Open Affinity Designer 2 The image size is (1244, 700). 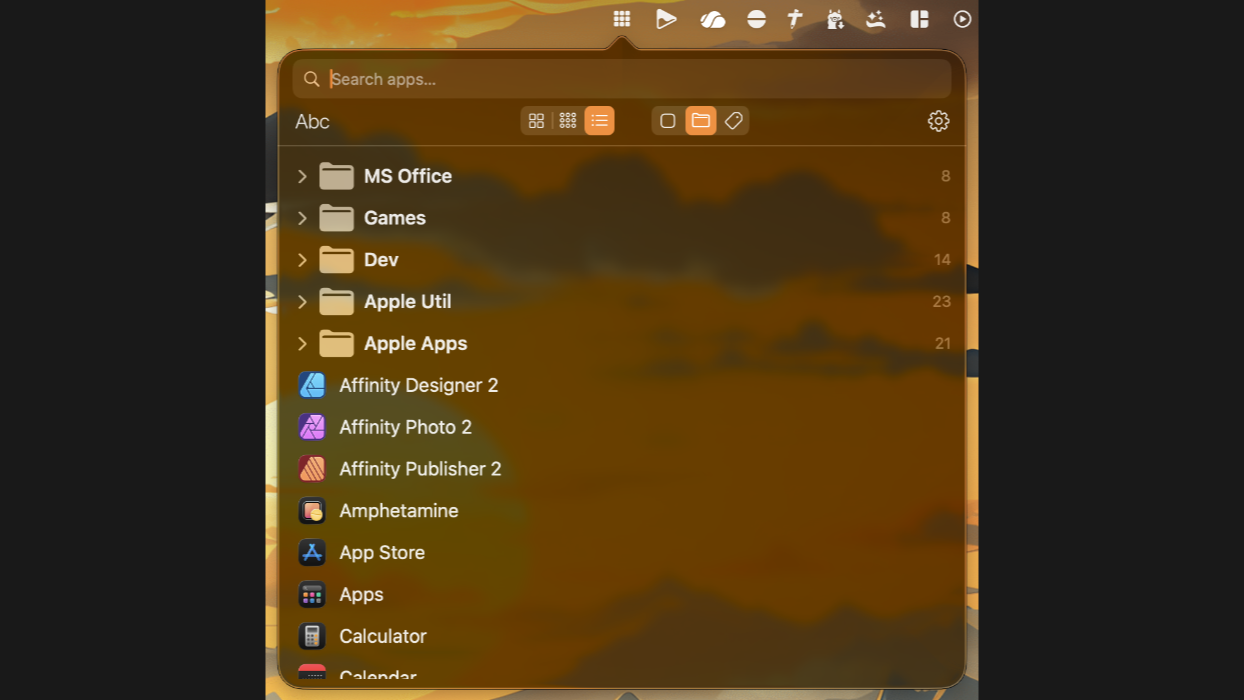418,385
